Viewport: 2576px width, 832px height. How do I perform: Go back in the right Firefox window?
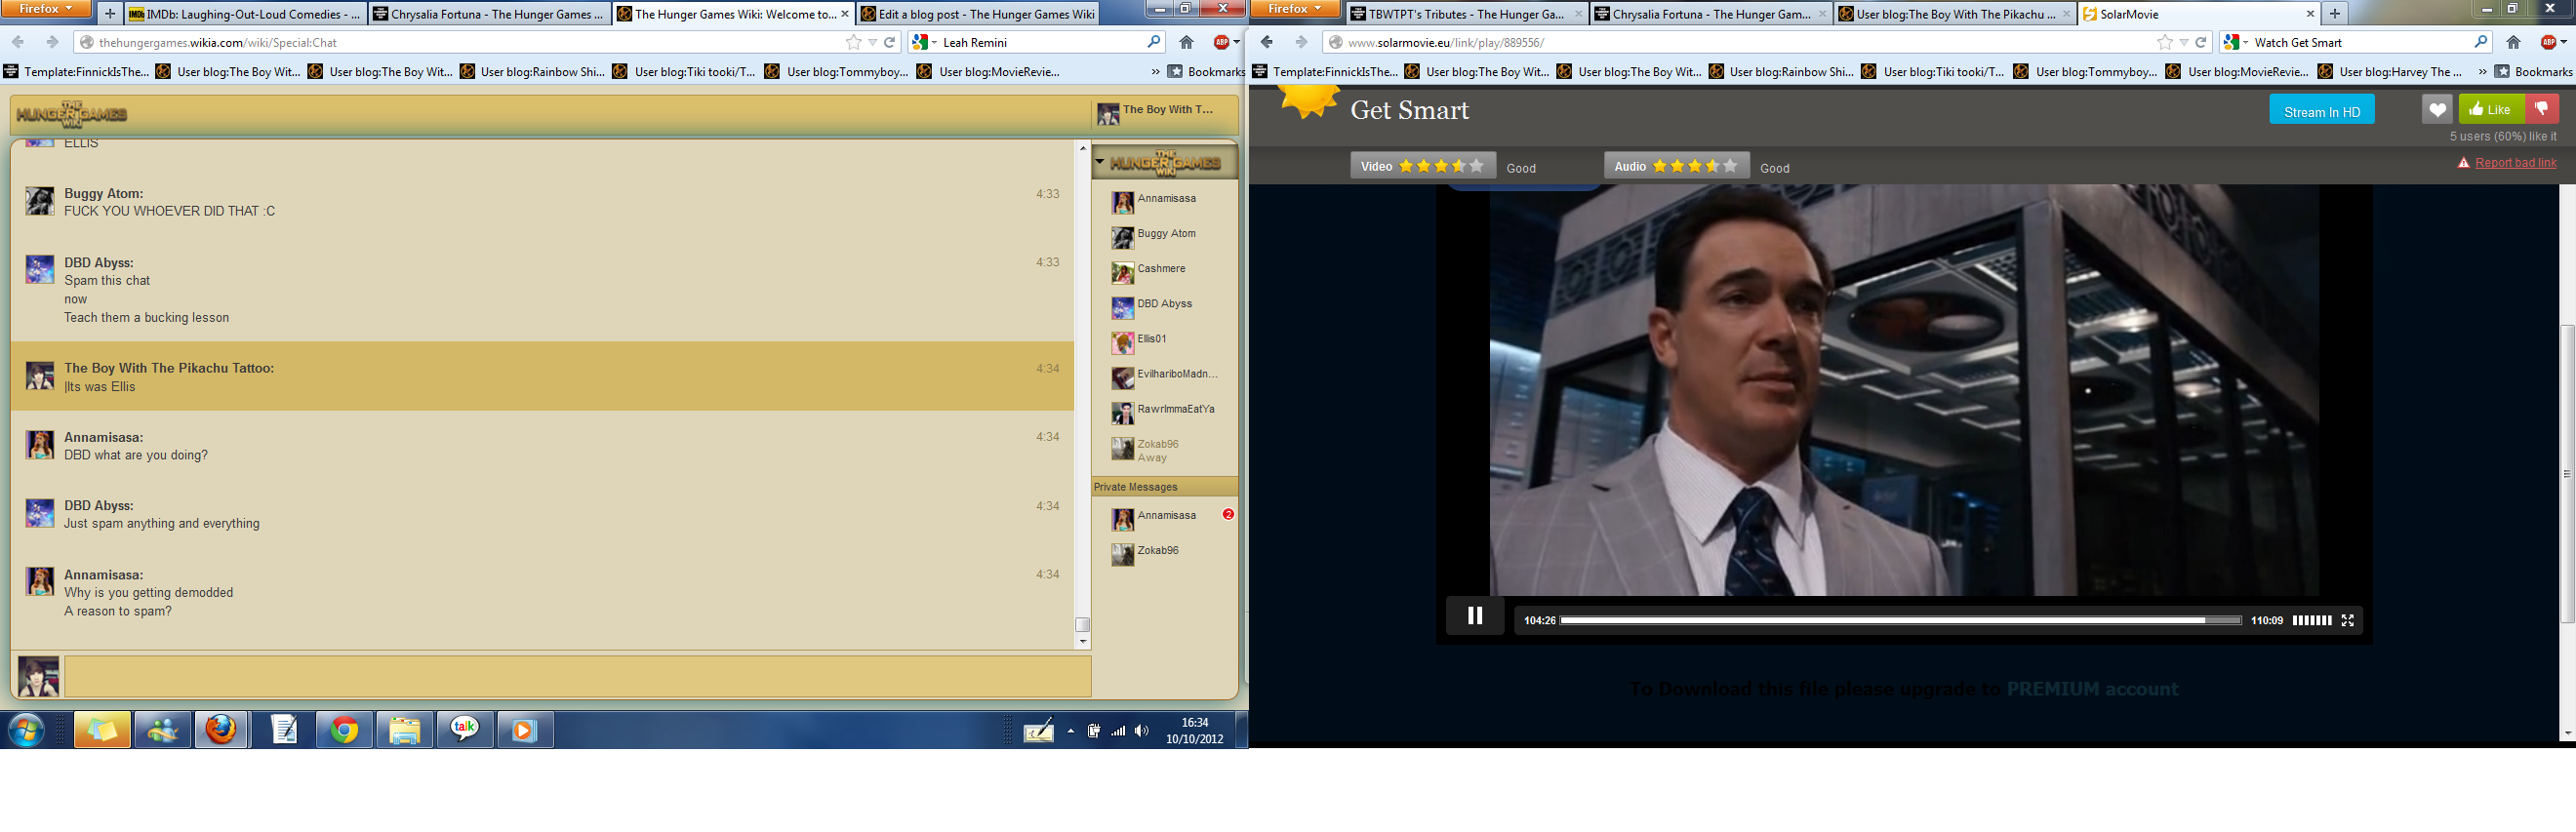click(1267, 42)
